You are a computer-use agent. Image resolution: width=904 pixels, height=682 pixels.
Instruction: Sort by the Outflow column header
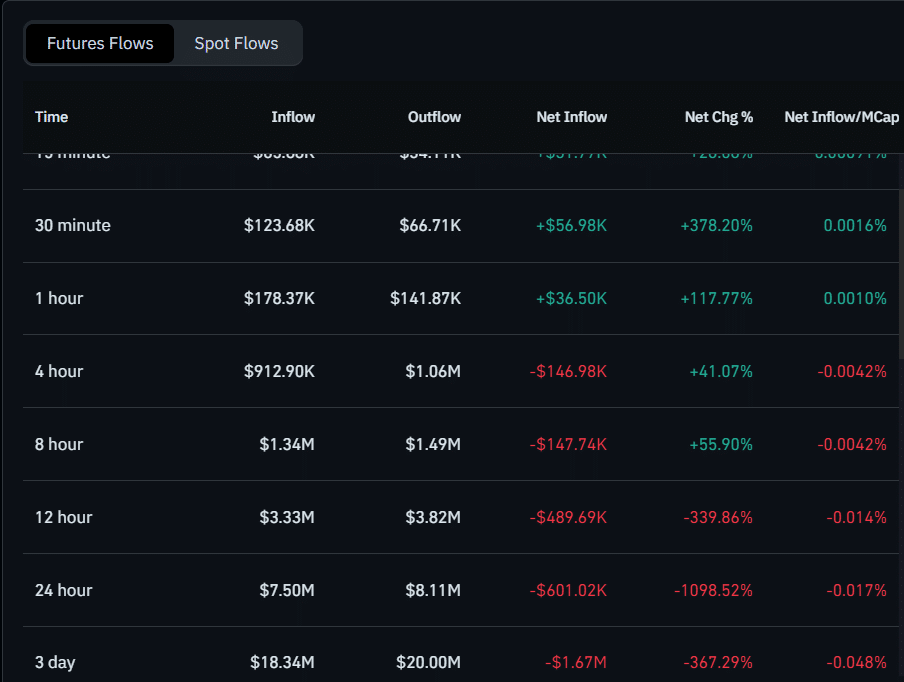434,116
